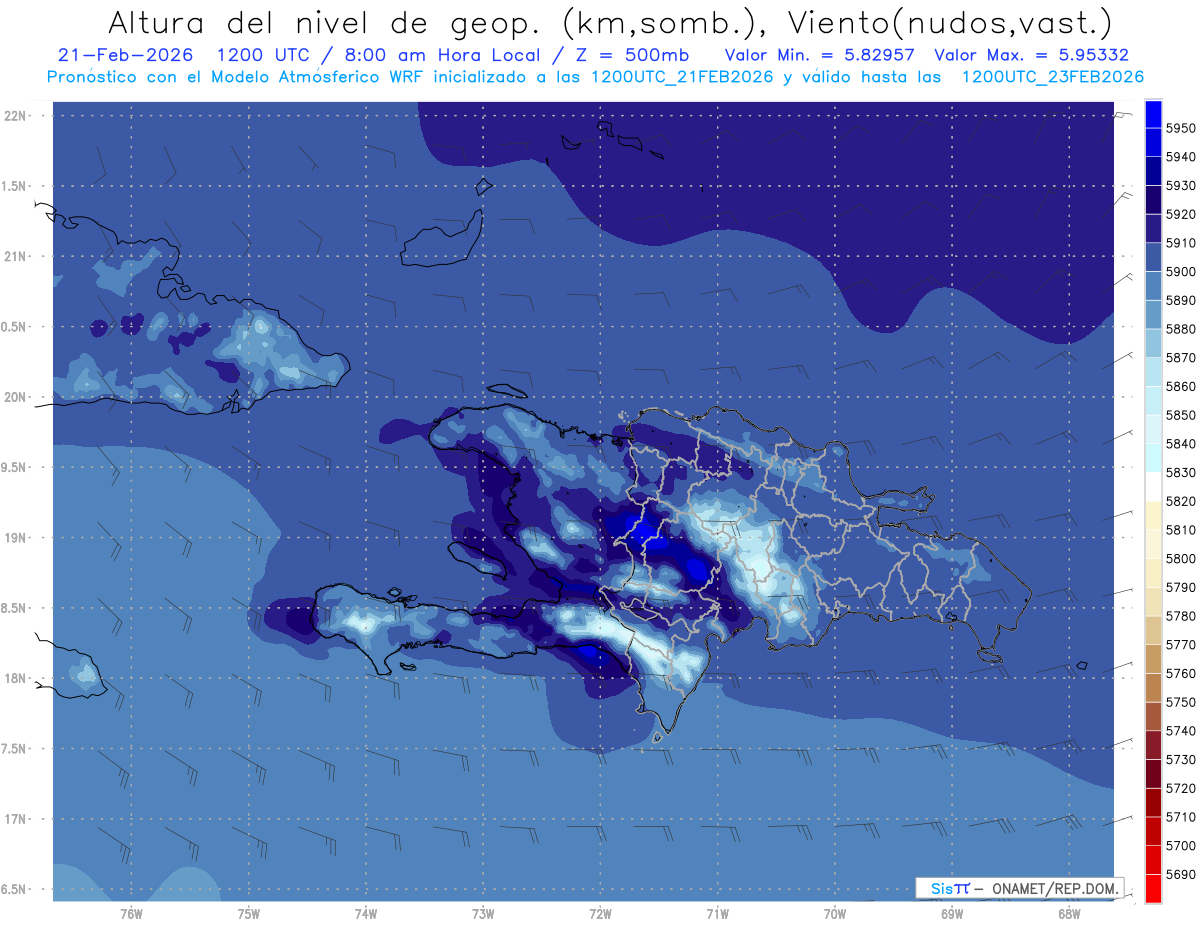The image size is (1200, 927).
Task: Click the '72W' longitude axis label
Action: tap(600, 914)
